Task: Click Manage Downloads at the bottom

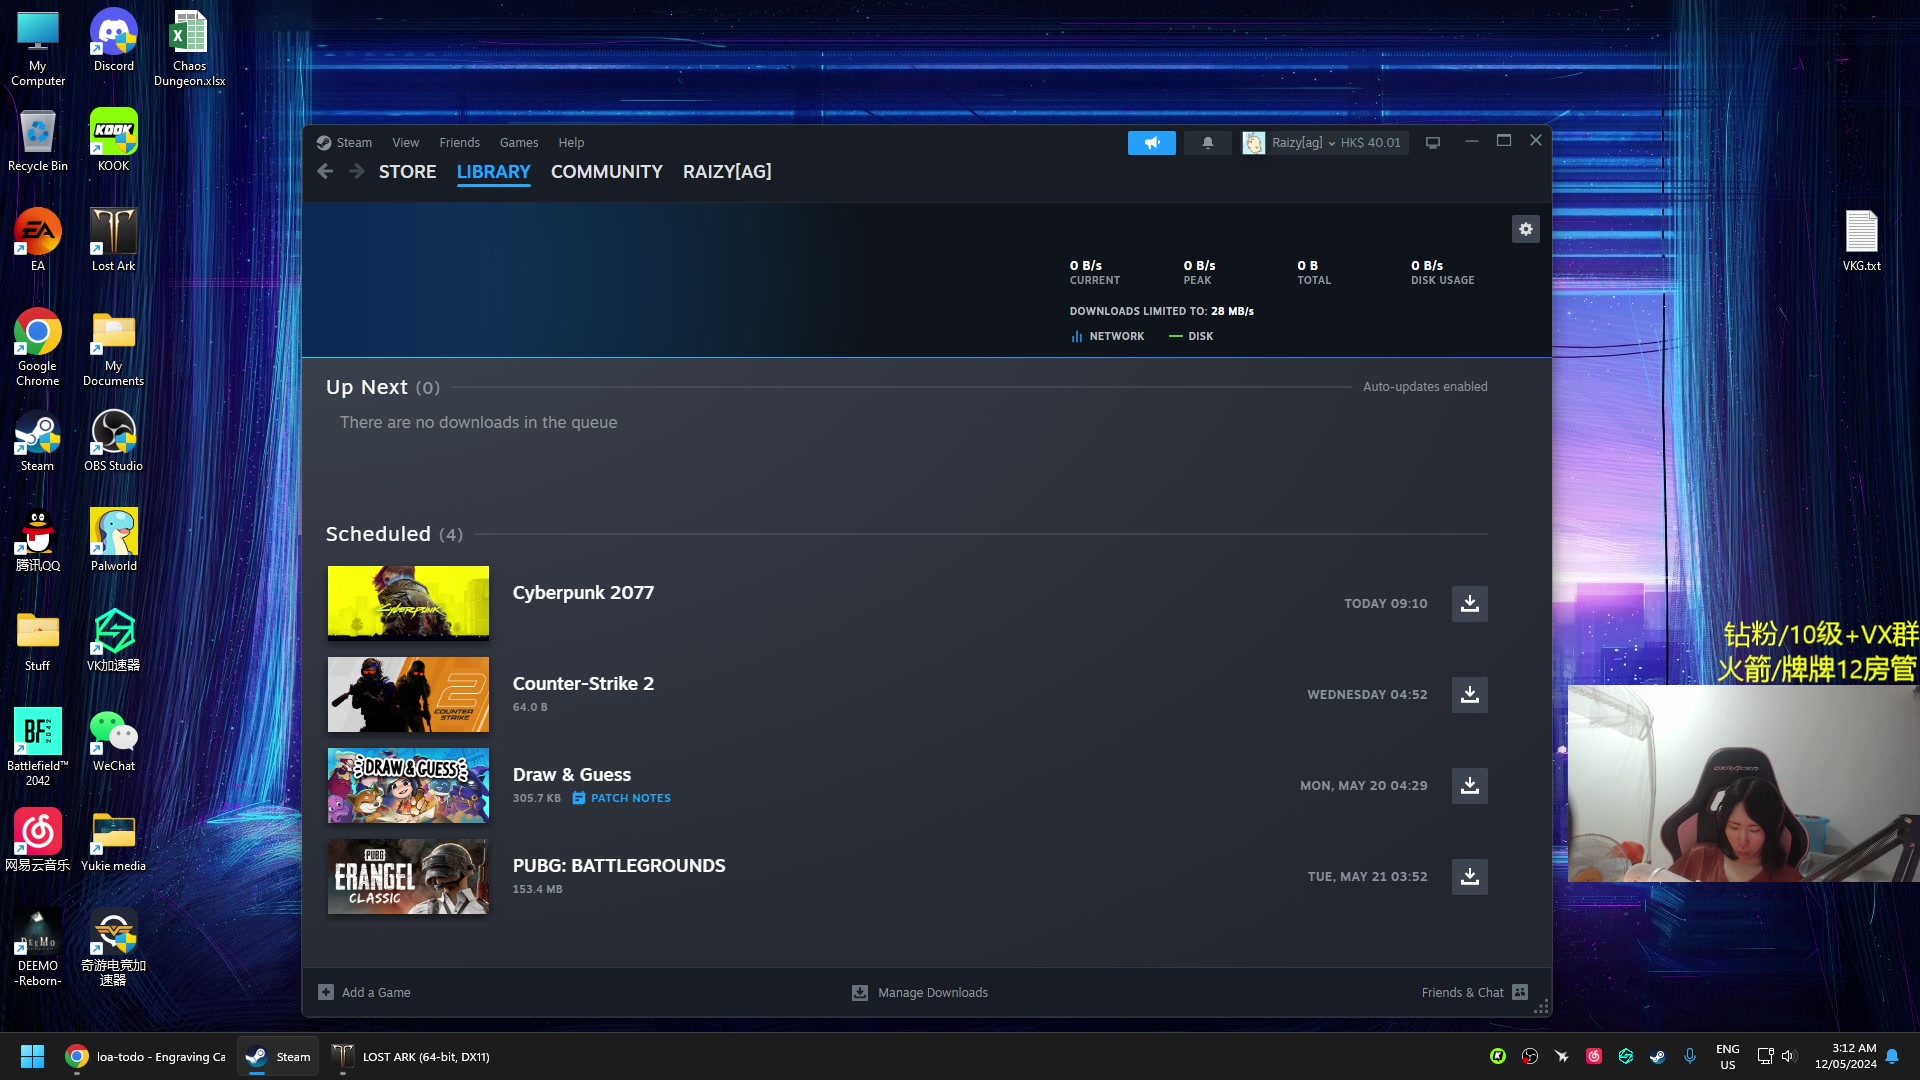Action: point(920,993)
